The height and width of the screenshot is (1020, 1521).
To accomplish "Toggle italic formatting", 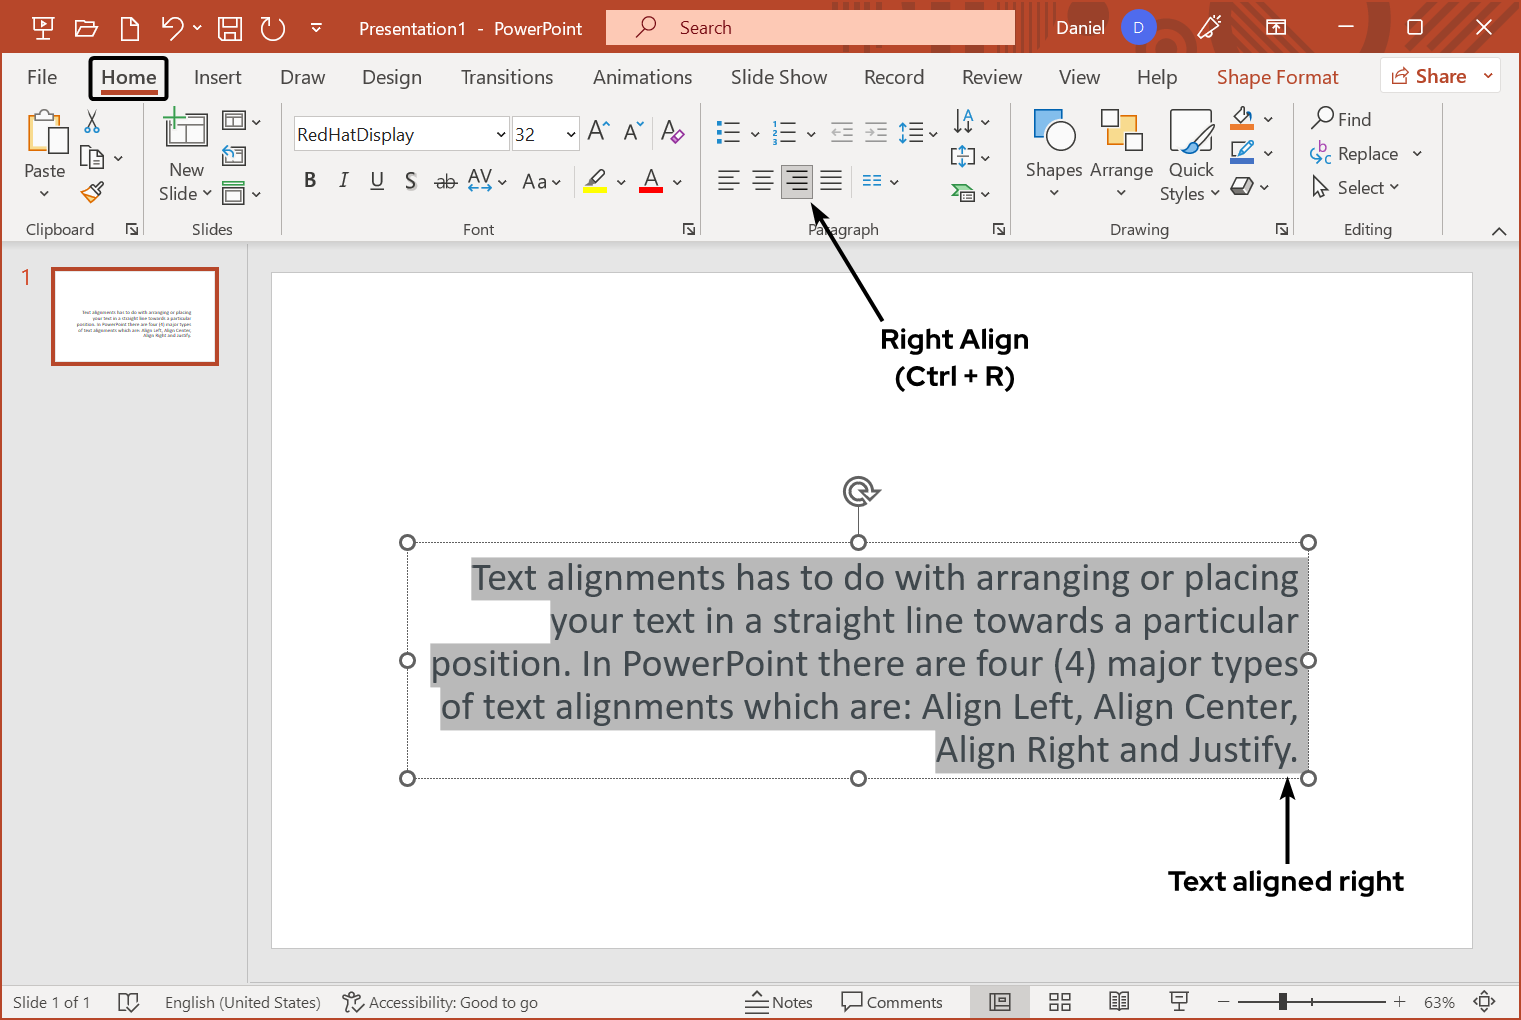I will (343, 181).
